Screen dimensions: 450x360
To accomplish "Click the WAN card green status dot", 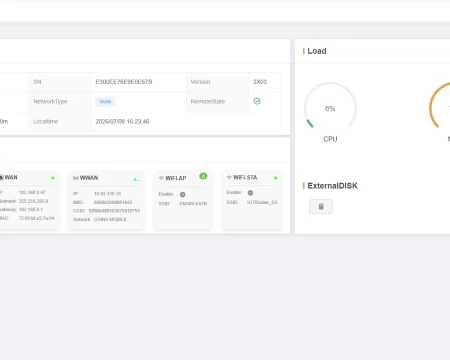I will [x=53, y=178].
